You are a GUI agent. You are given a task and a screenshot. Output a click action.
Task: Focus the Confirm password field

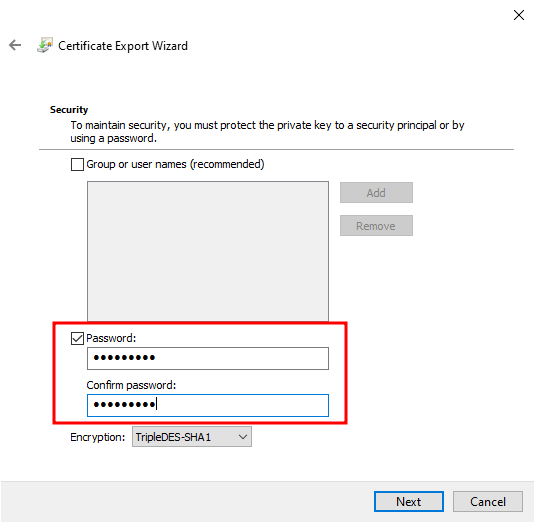[x=208, y=405]
